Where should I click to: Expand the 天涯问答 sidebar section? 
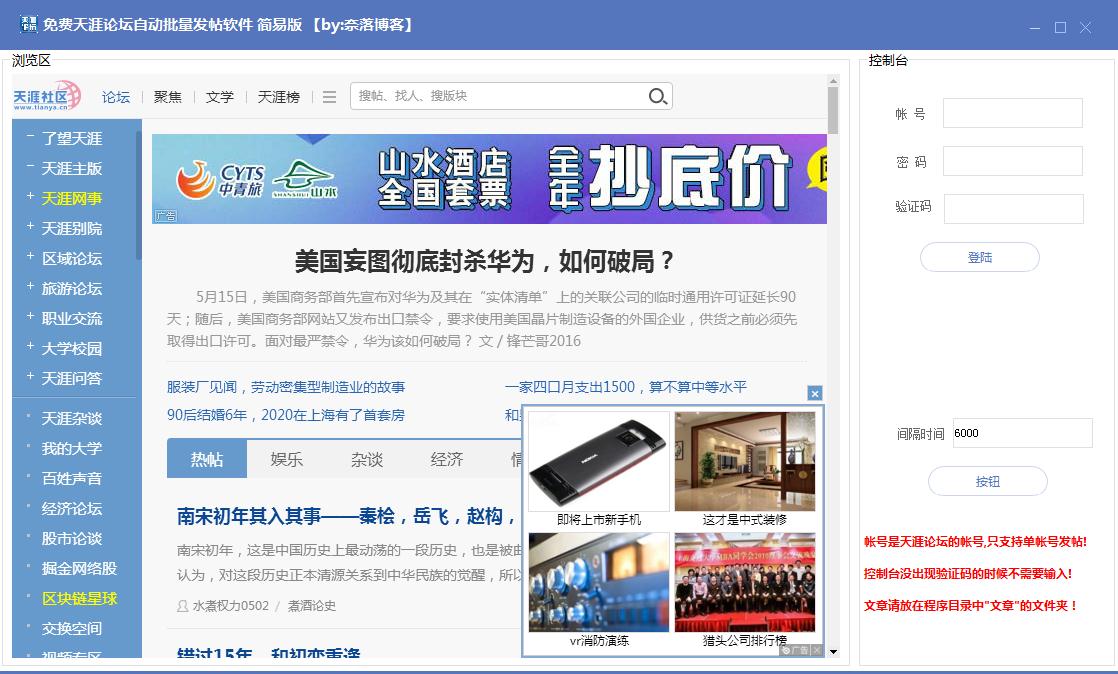tap(30, 375)
